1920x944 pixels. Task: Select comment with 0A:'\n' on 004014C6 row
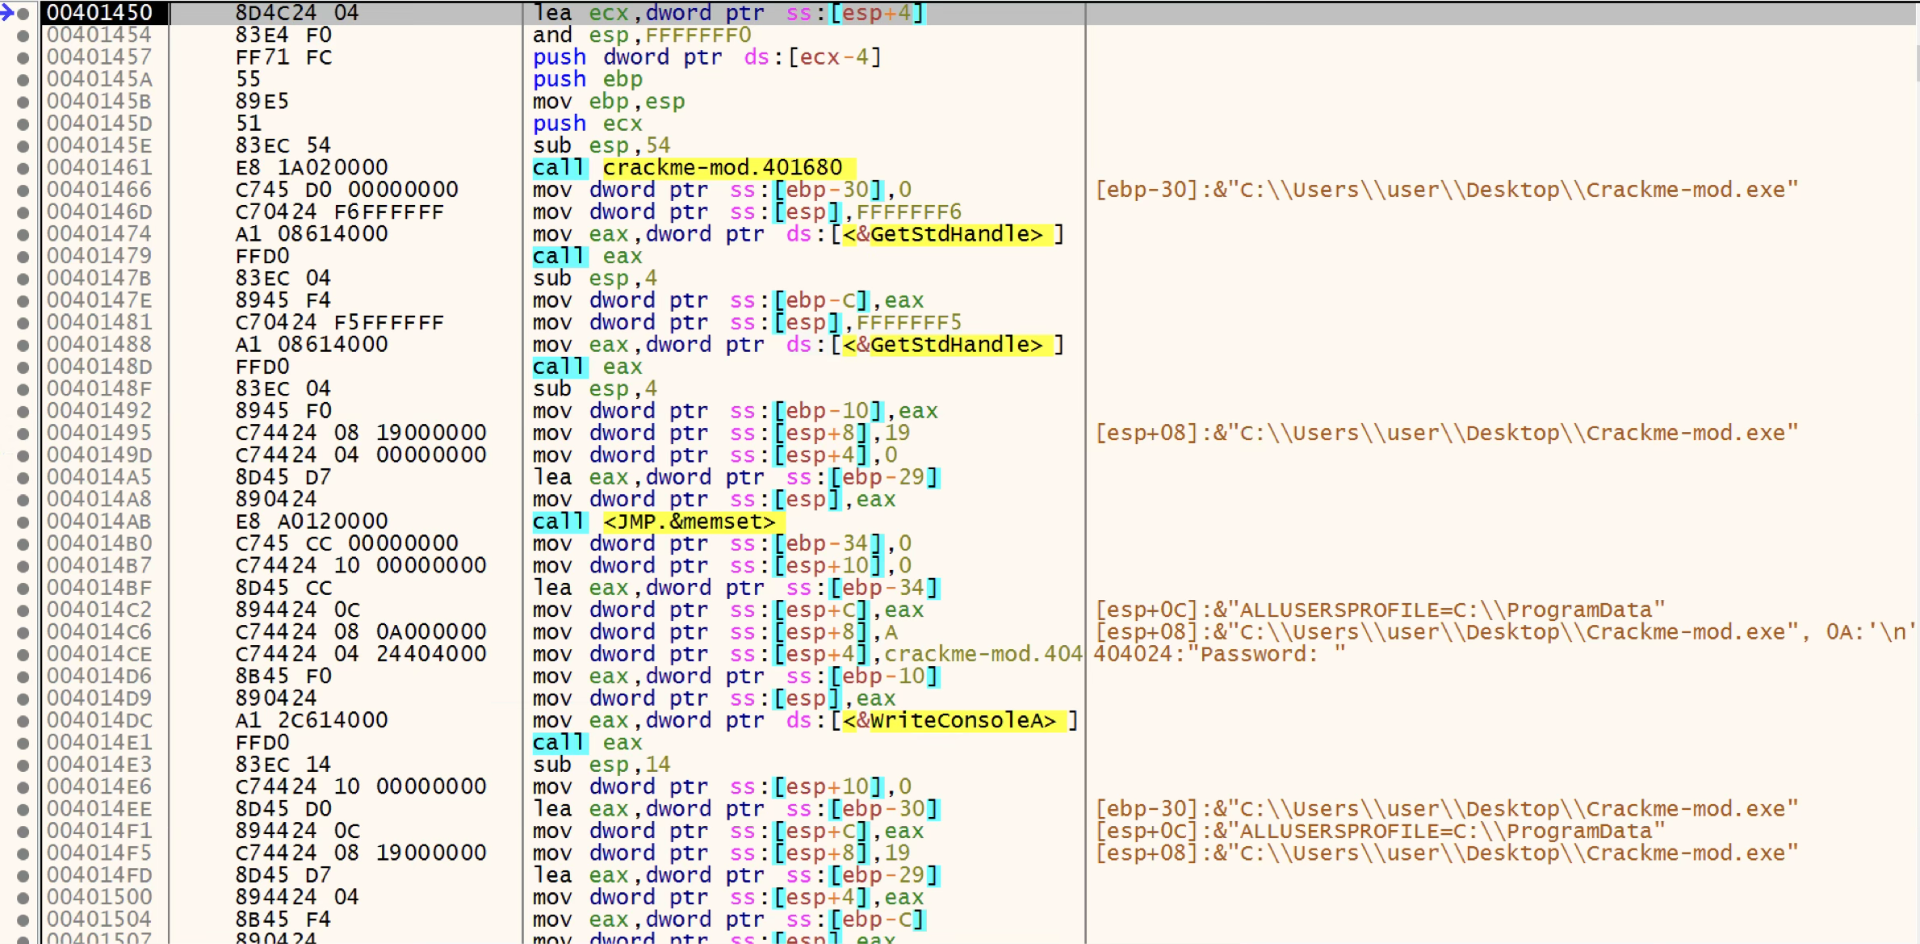[1505, 632]
